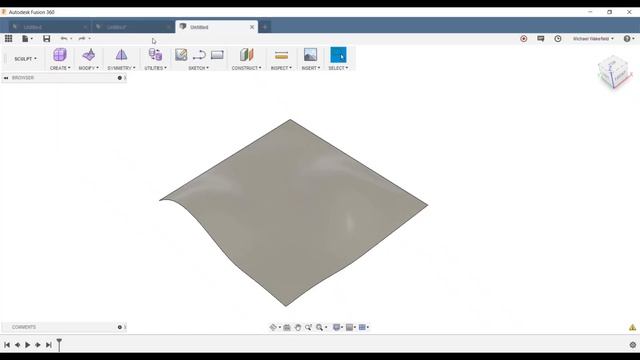The width and height of the screenshot is (640, 360).
Task: Select the sketch Rectangle tool icon
Action: (x=217, y=55)
